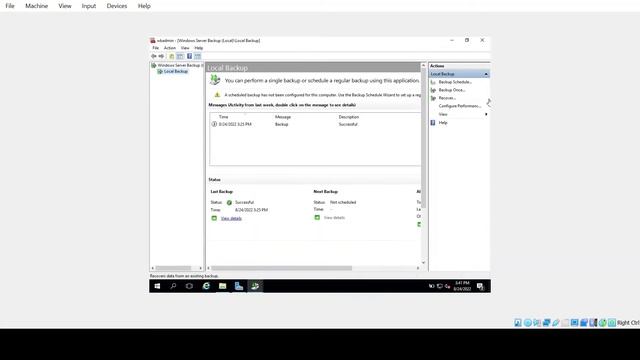Screen dimensions: 640x360
Task: Open the VirtualBox File menu
Action: point(10,6)
